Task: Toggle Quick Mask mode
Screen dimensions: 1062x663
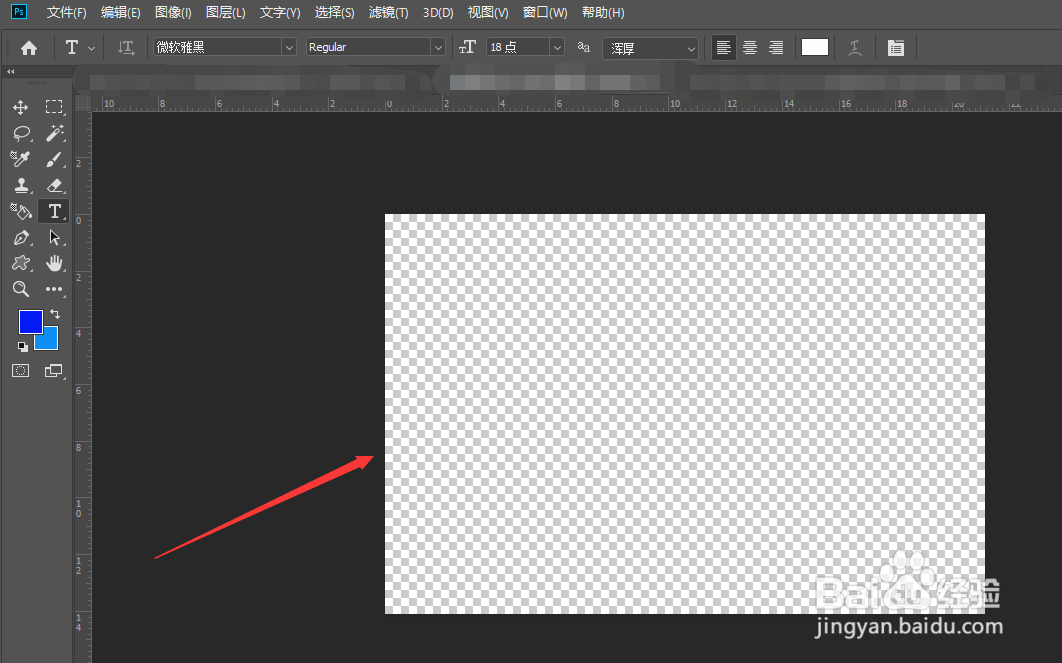Action: pyautogui.click(x=20, y=370)
